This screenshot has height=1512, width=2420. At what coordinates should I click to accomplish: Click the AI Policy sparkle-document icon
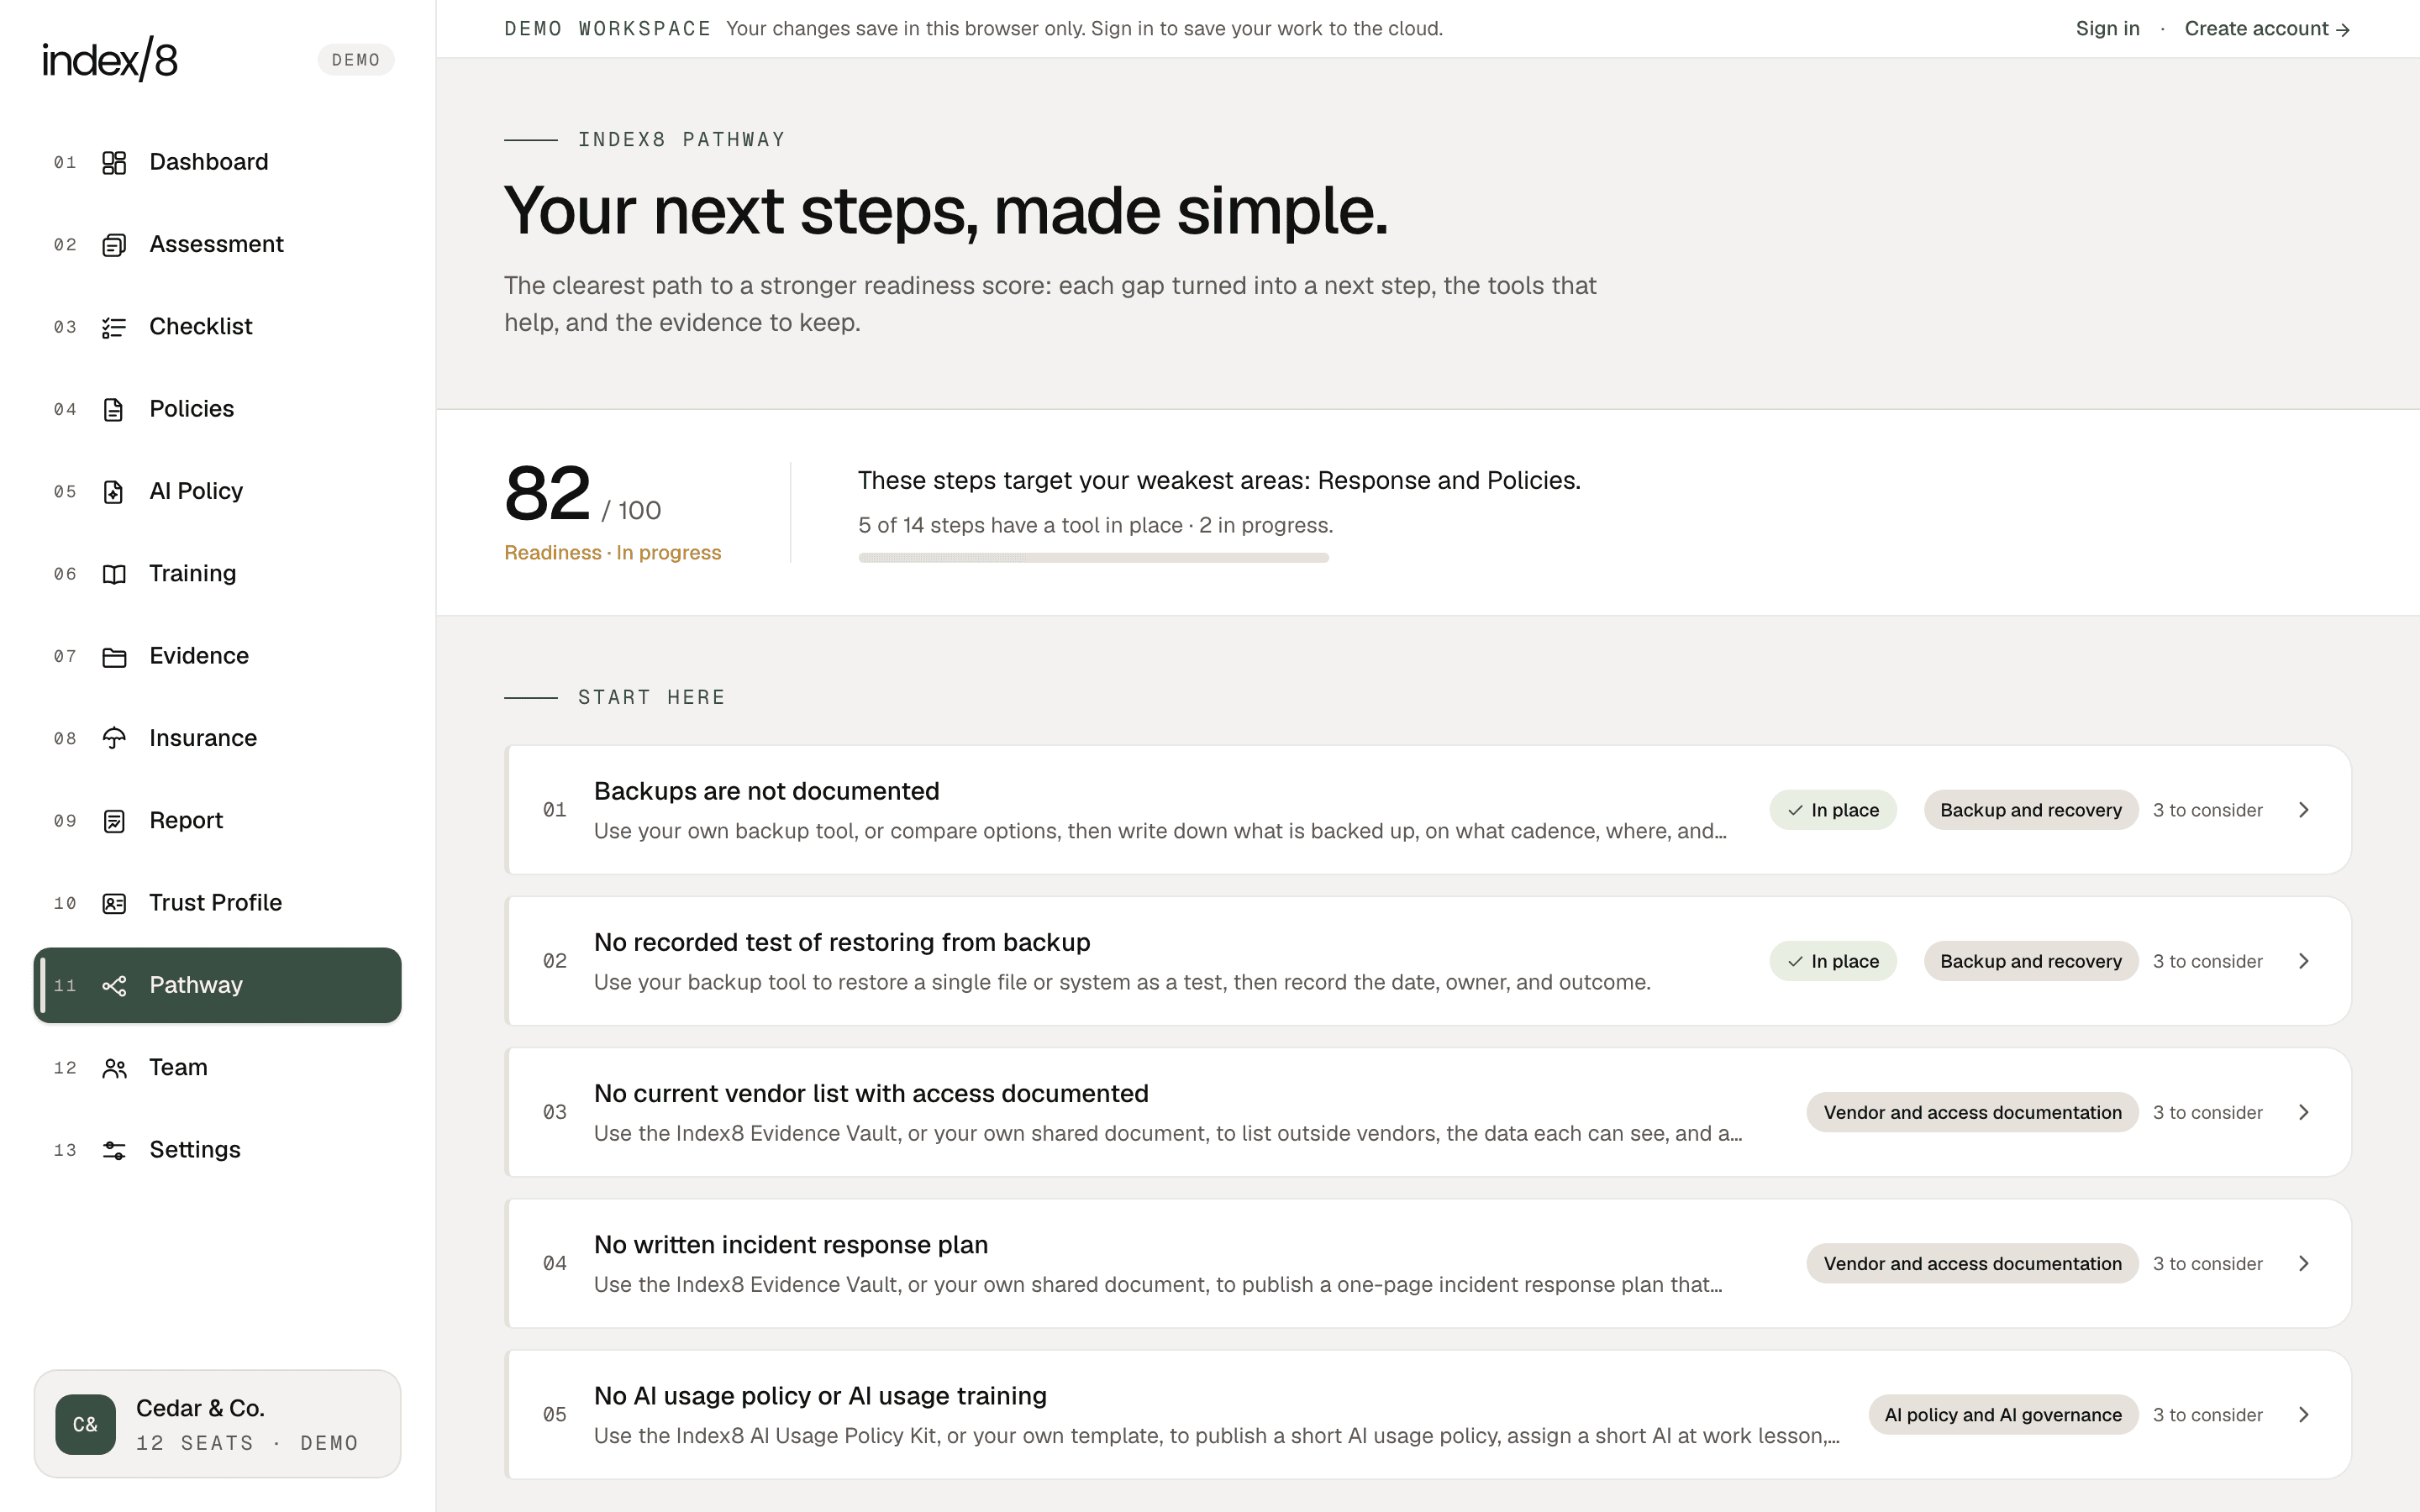coord(114,492)
